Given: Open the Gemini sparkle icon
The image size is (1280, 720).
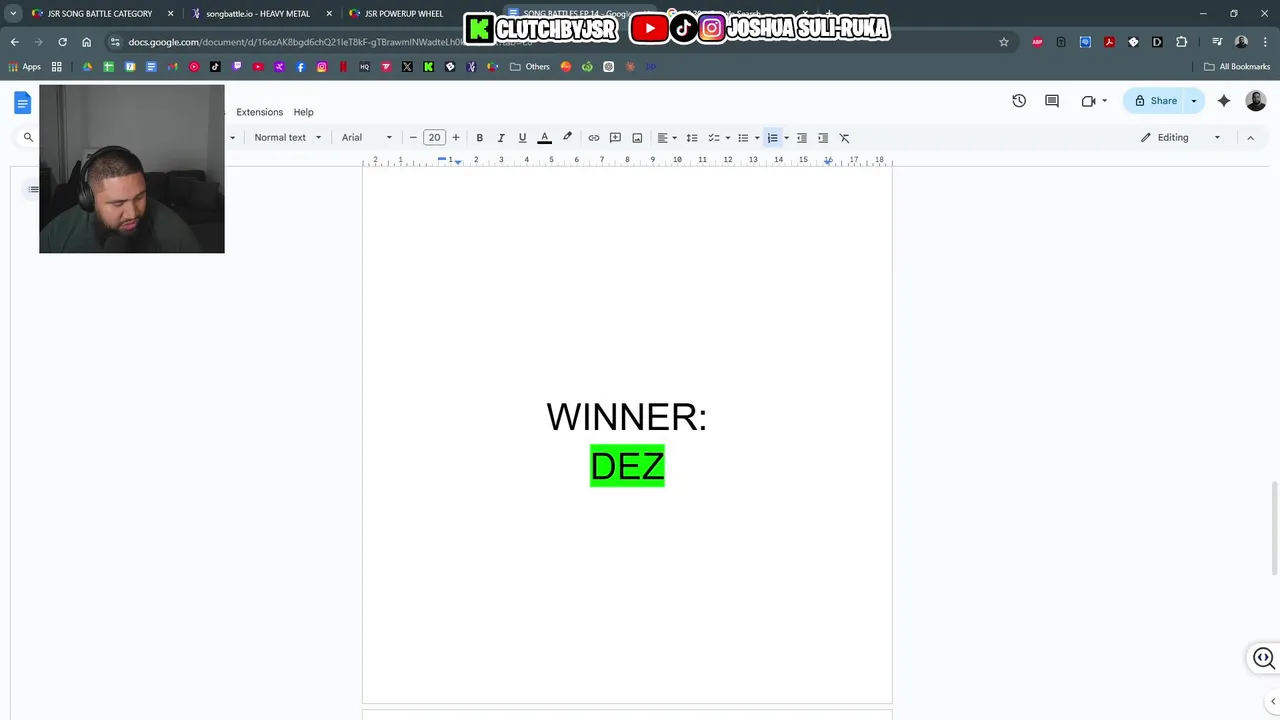Looking at the screenshot, I should tap(1224, 101).
